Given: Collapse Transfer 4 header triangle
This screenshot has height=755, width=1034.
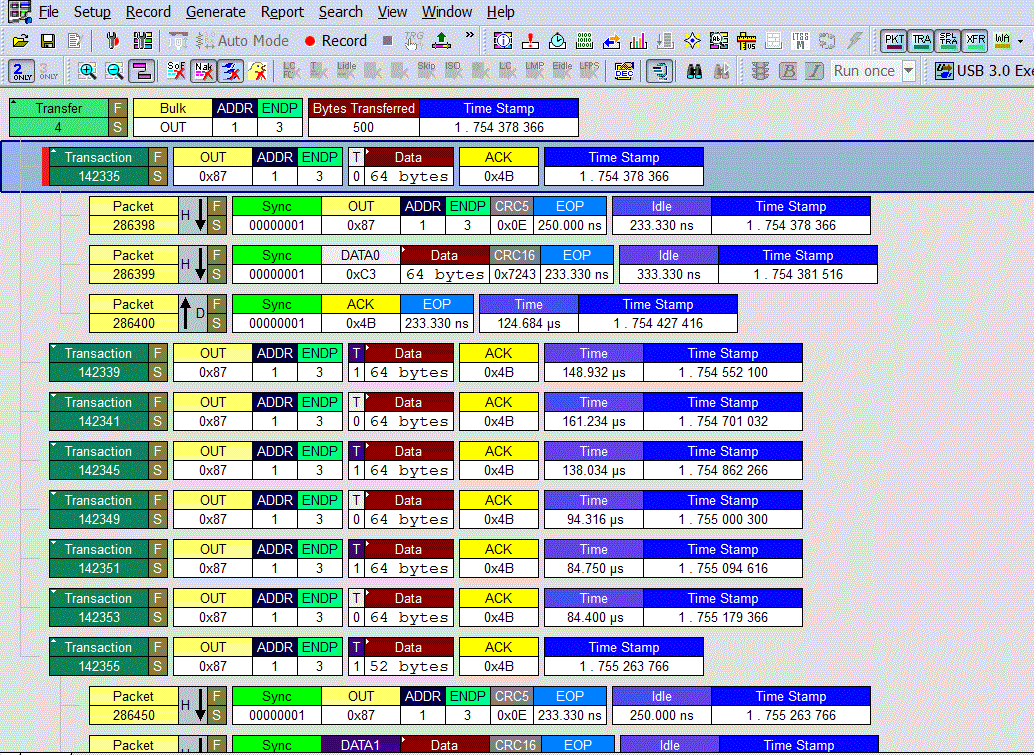Looking at the screenshot, I should click(x=14, y=104).
